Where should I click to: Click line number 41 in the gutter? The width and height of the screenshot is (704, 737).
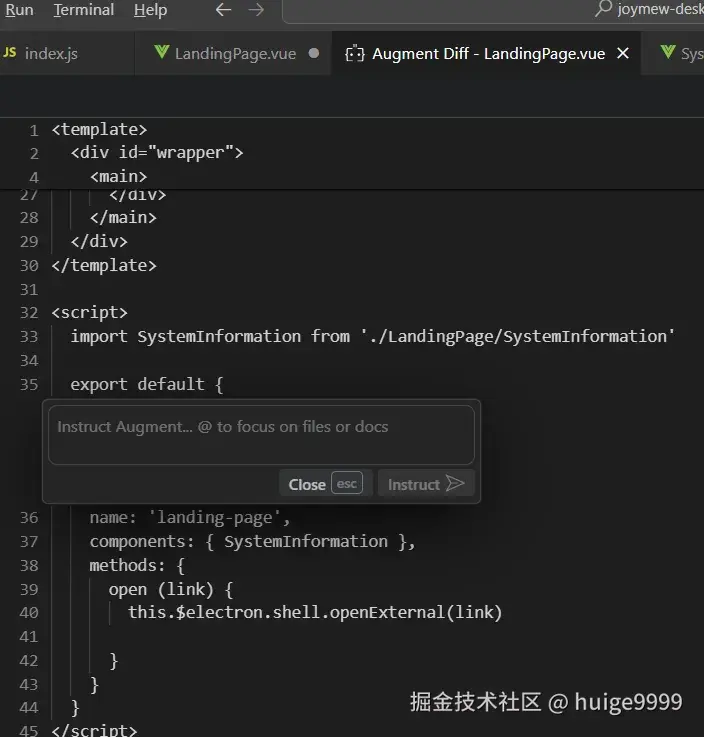coord(29,637)
